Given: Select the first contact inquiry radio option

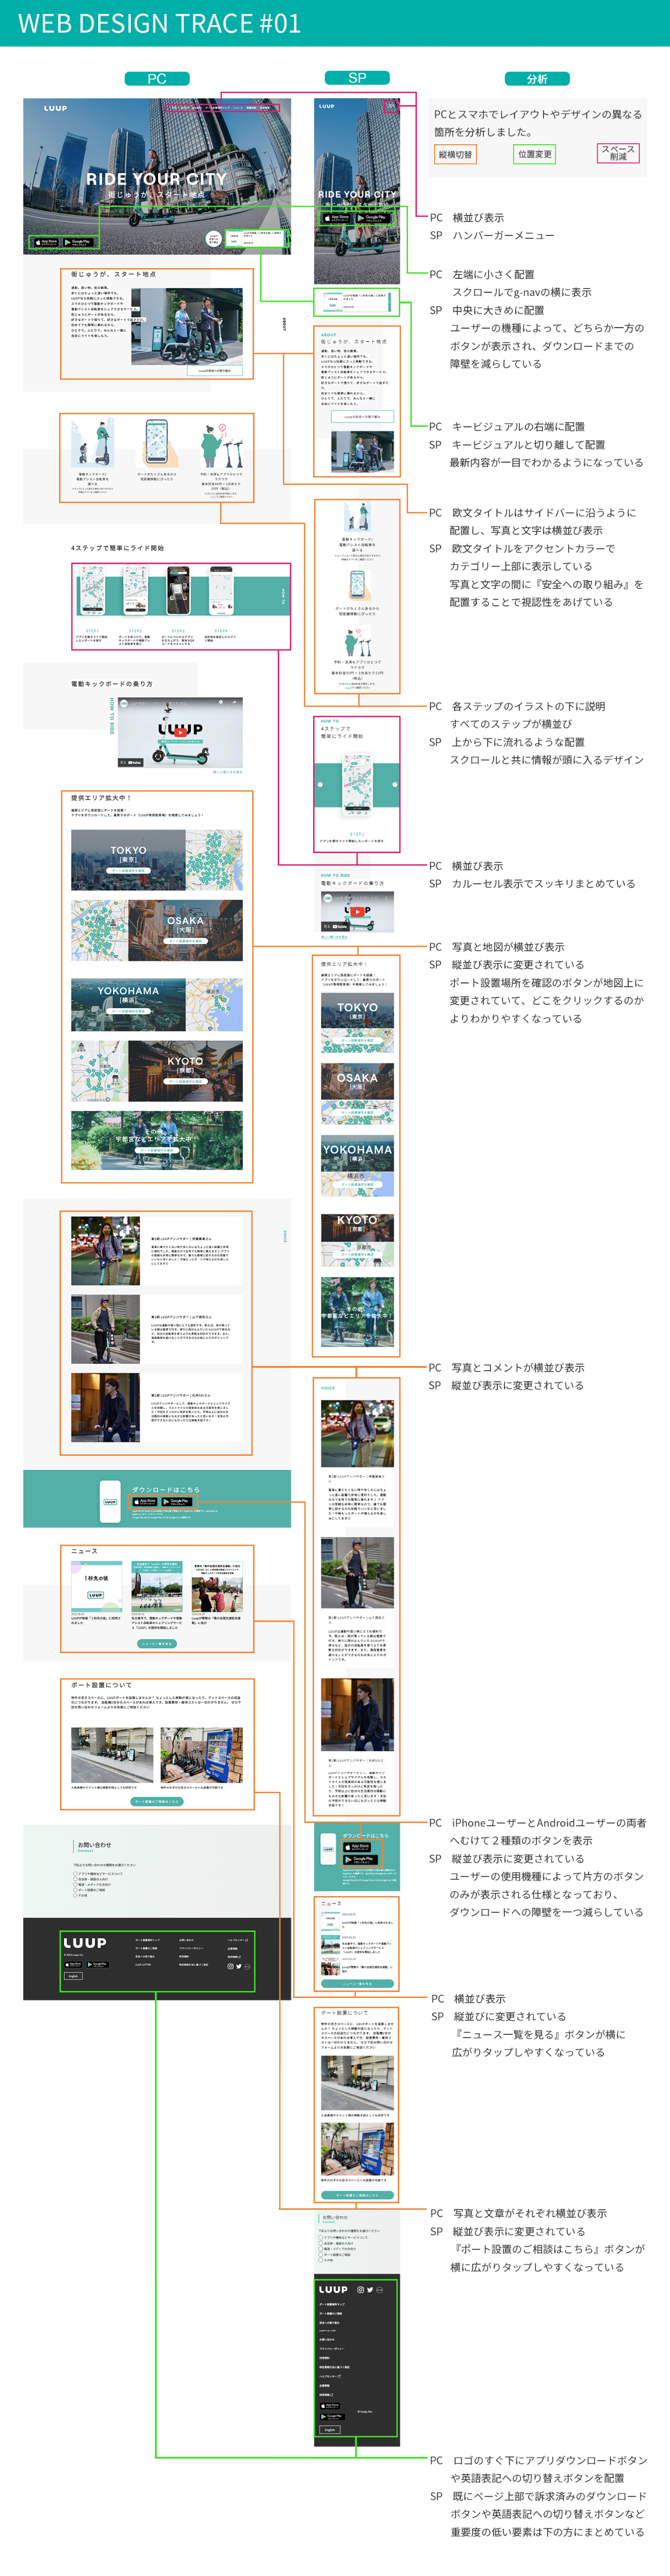Looking at the screenshot, I should [x=75, y=1874].
